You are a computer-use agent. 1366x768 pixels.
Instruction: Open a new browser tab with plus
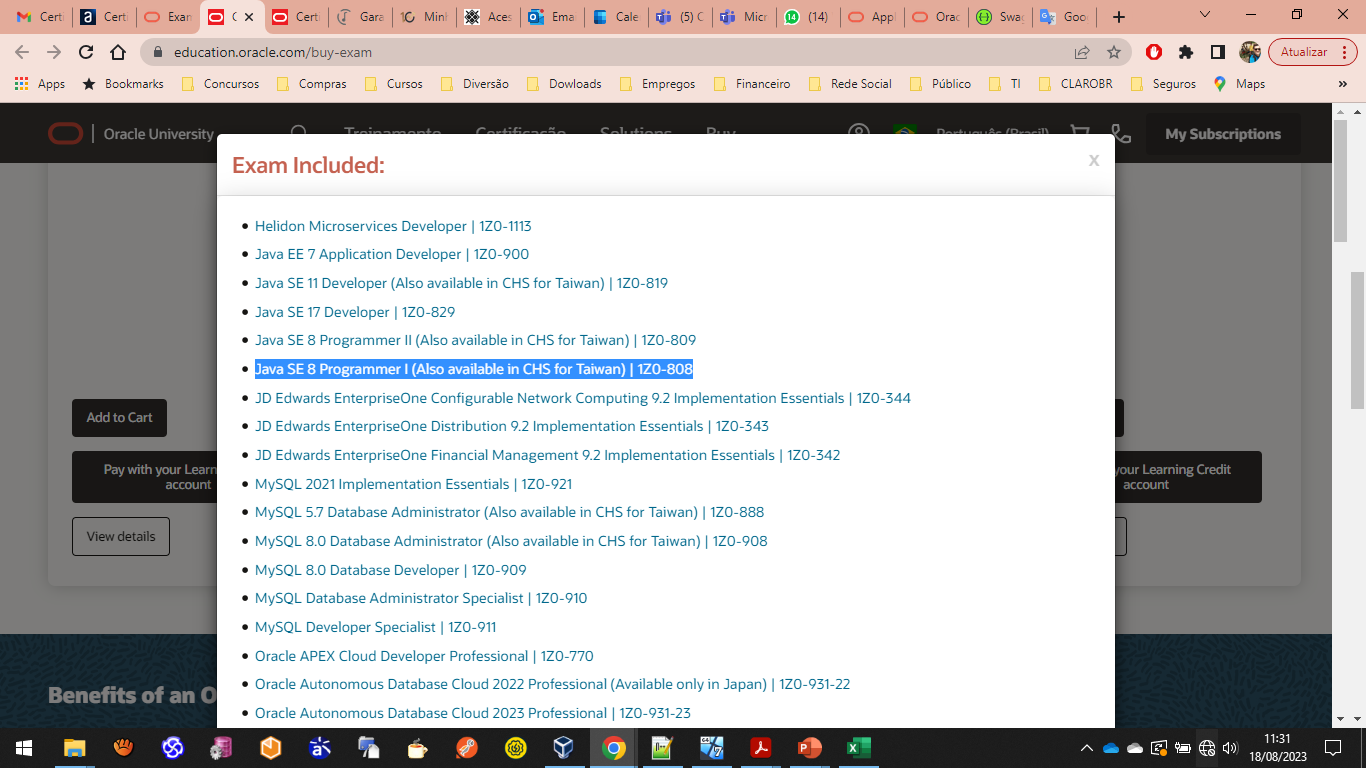[x=1119, y=17]
